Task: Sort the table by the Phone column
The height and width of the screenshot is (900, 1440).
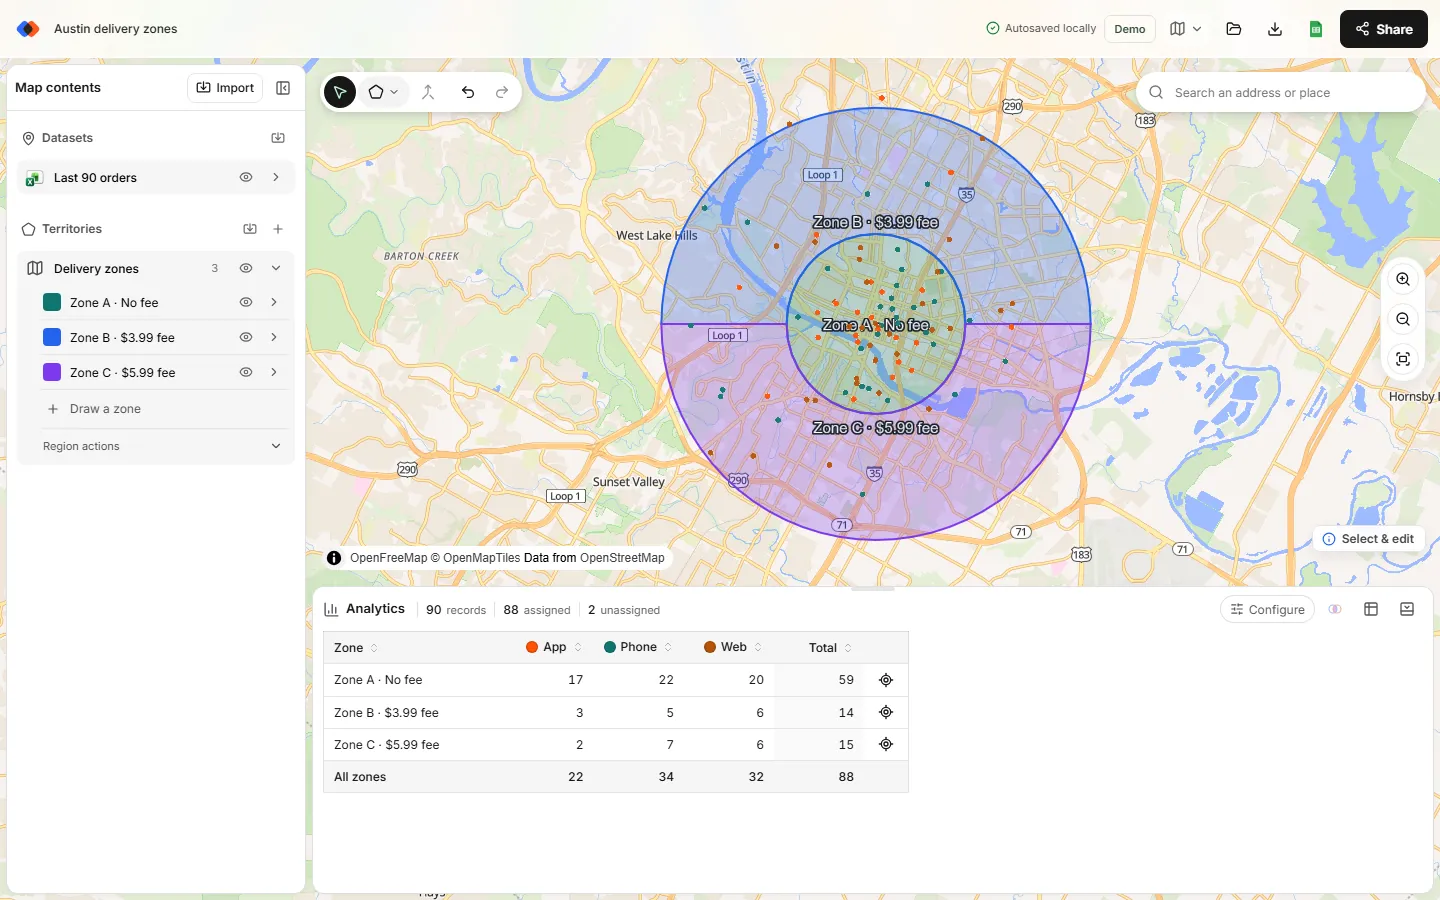Action: (x=639, y=648)
